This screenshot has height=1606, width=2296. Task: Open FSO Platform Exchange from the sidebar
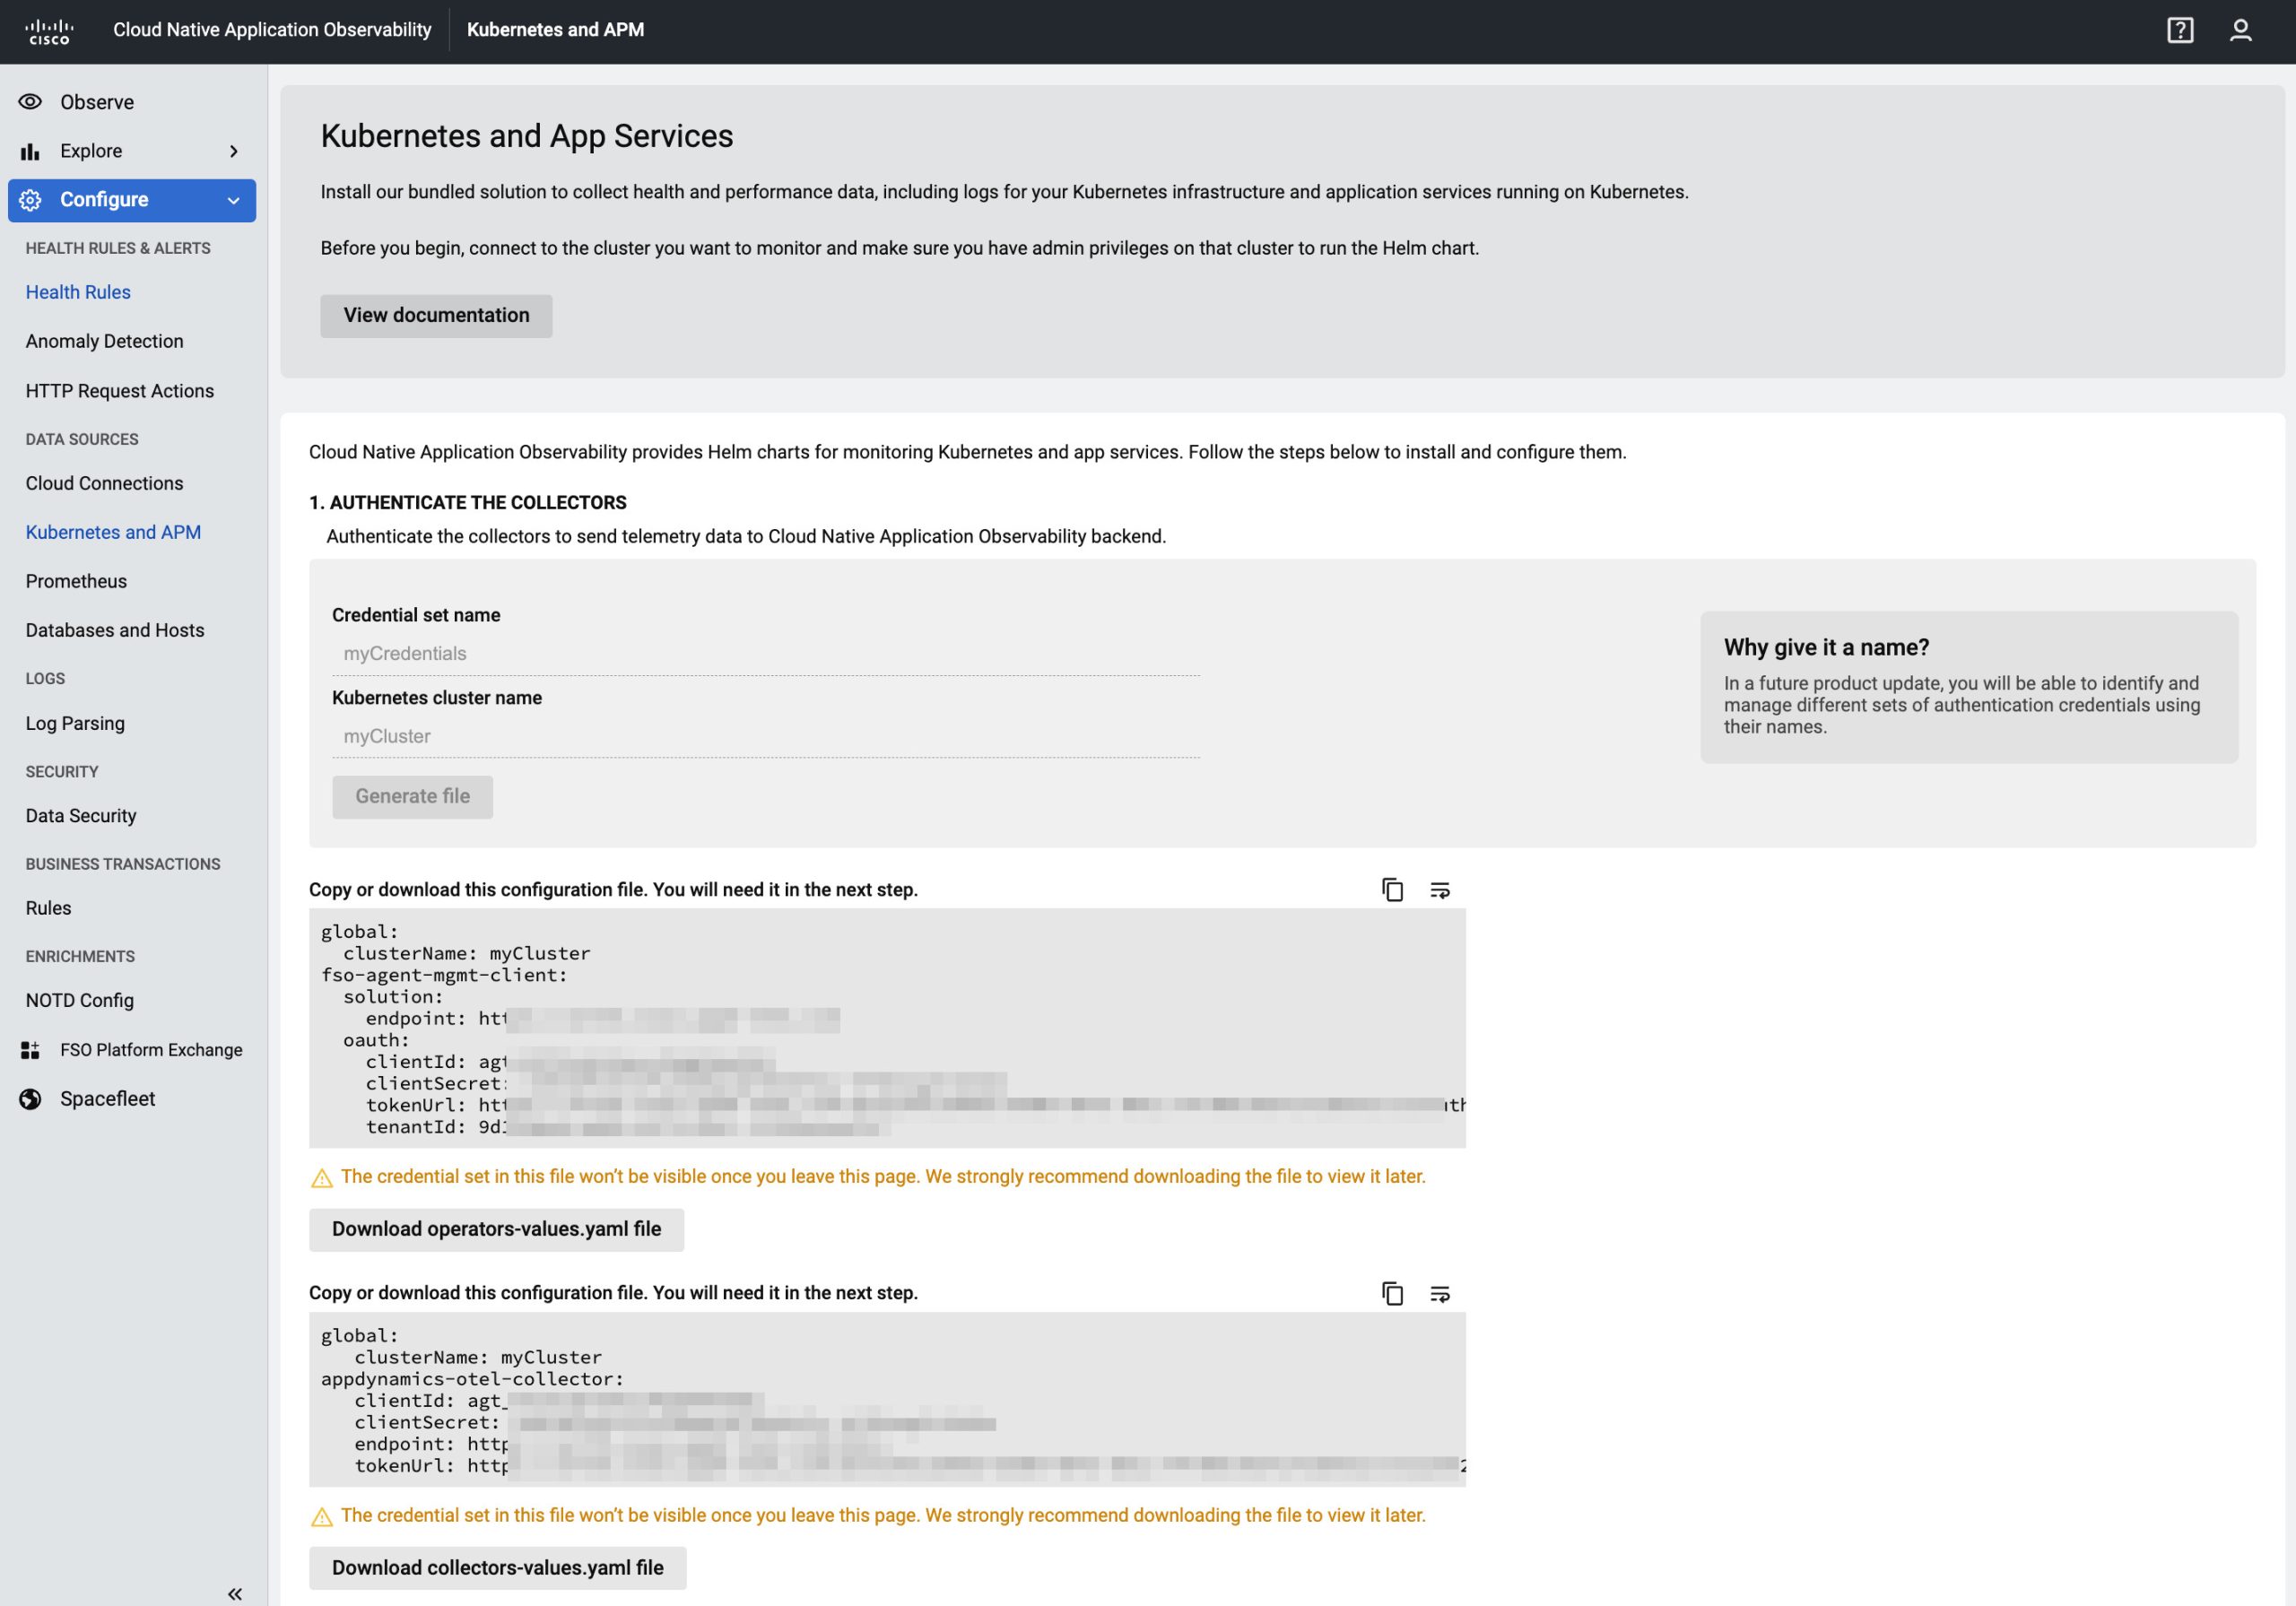pos(150,1049)
